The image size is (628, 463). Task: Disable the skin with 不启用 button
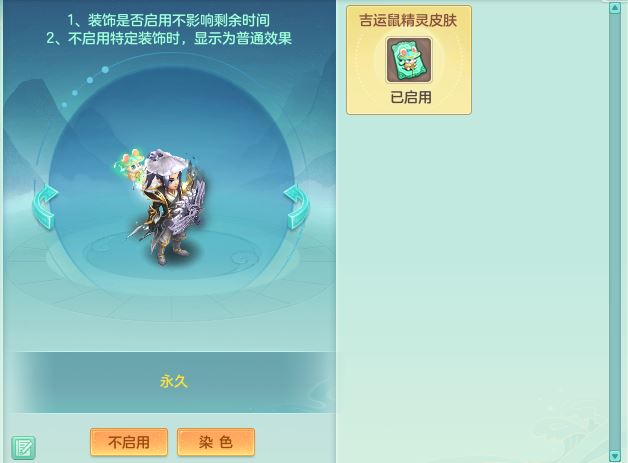pyautogui.click(x=129, y=442)
